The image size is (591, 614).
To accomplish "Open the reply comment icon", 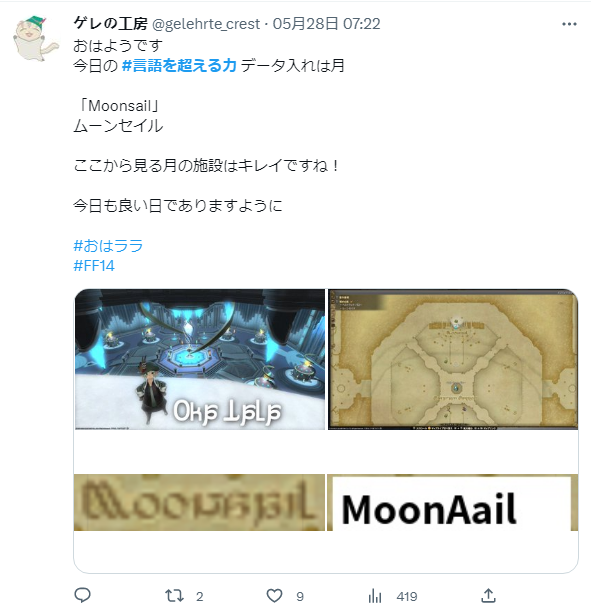I will (x=82, y=596).
